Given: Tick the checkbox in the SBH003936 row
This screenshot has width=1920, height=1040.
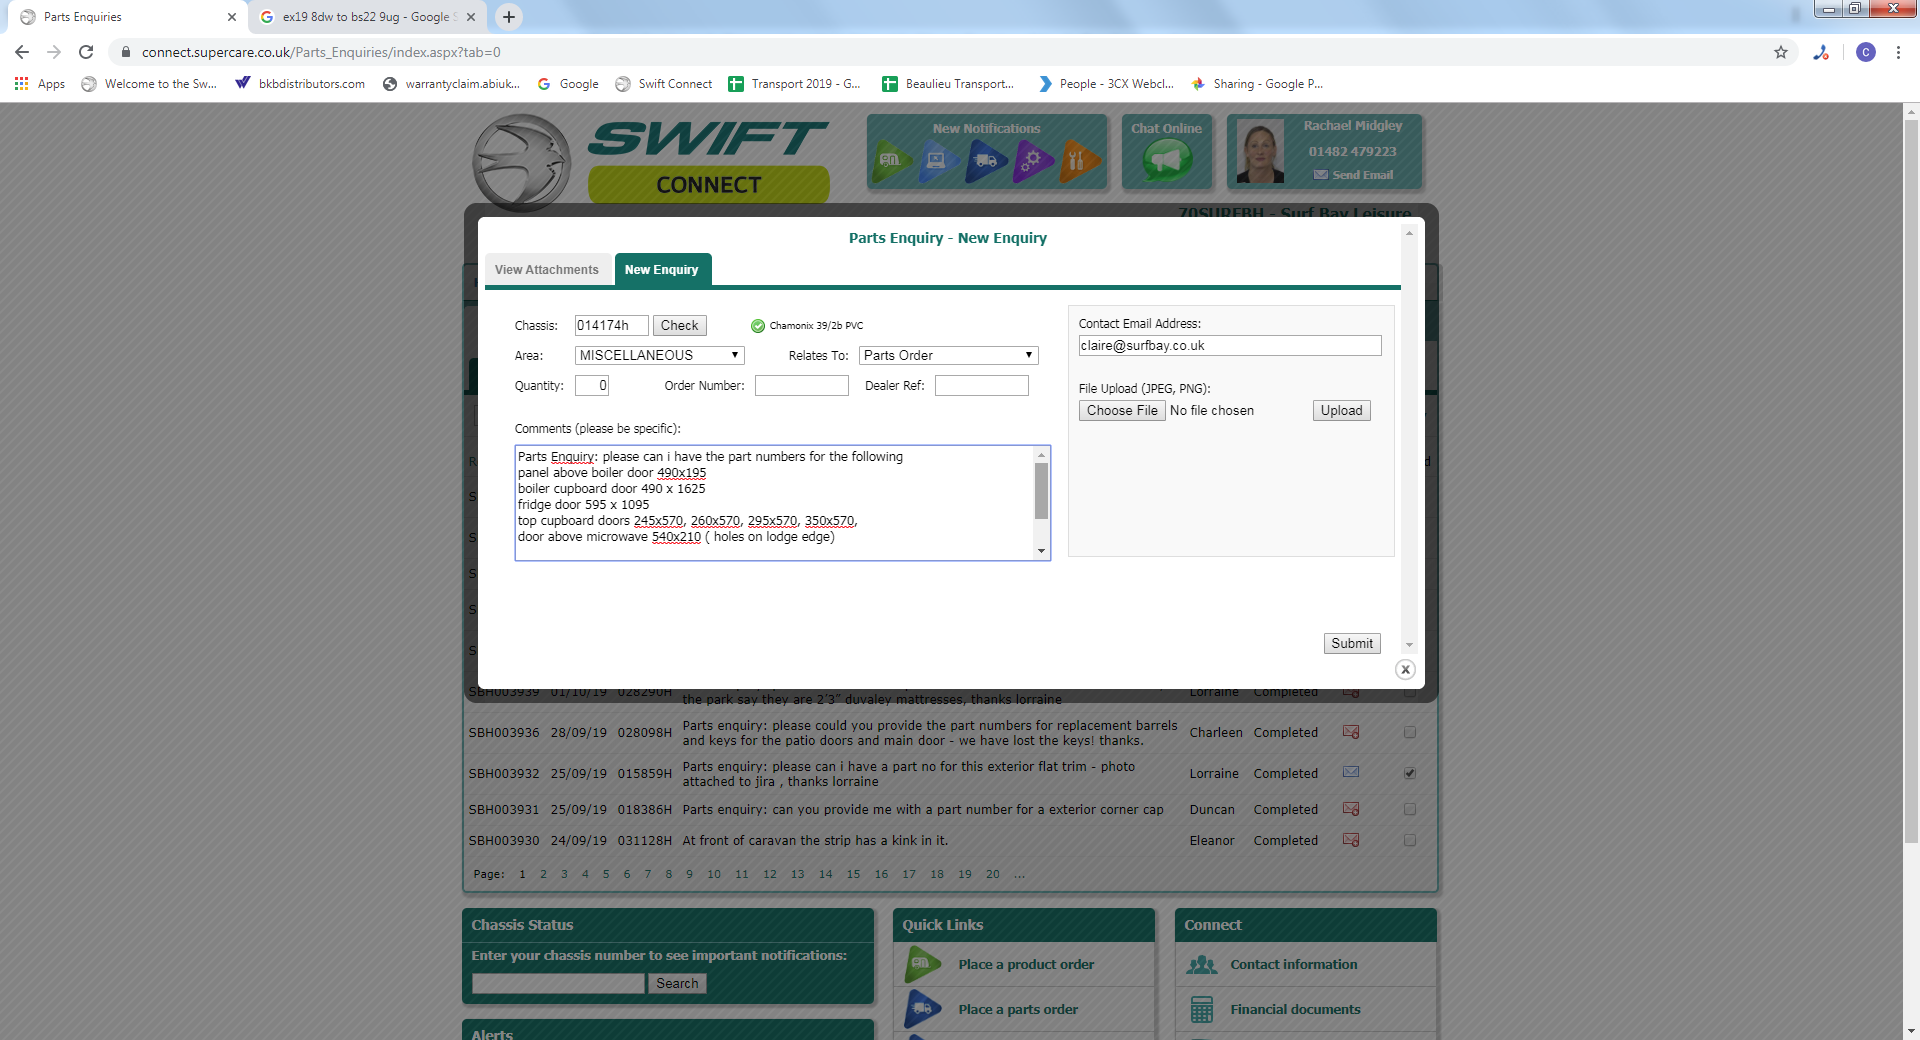Looking at the screenshot, I should [1410, 732].
